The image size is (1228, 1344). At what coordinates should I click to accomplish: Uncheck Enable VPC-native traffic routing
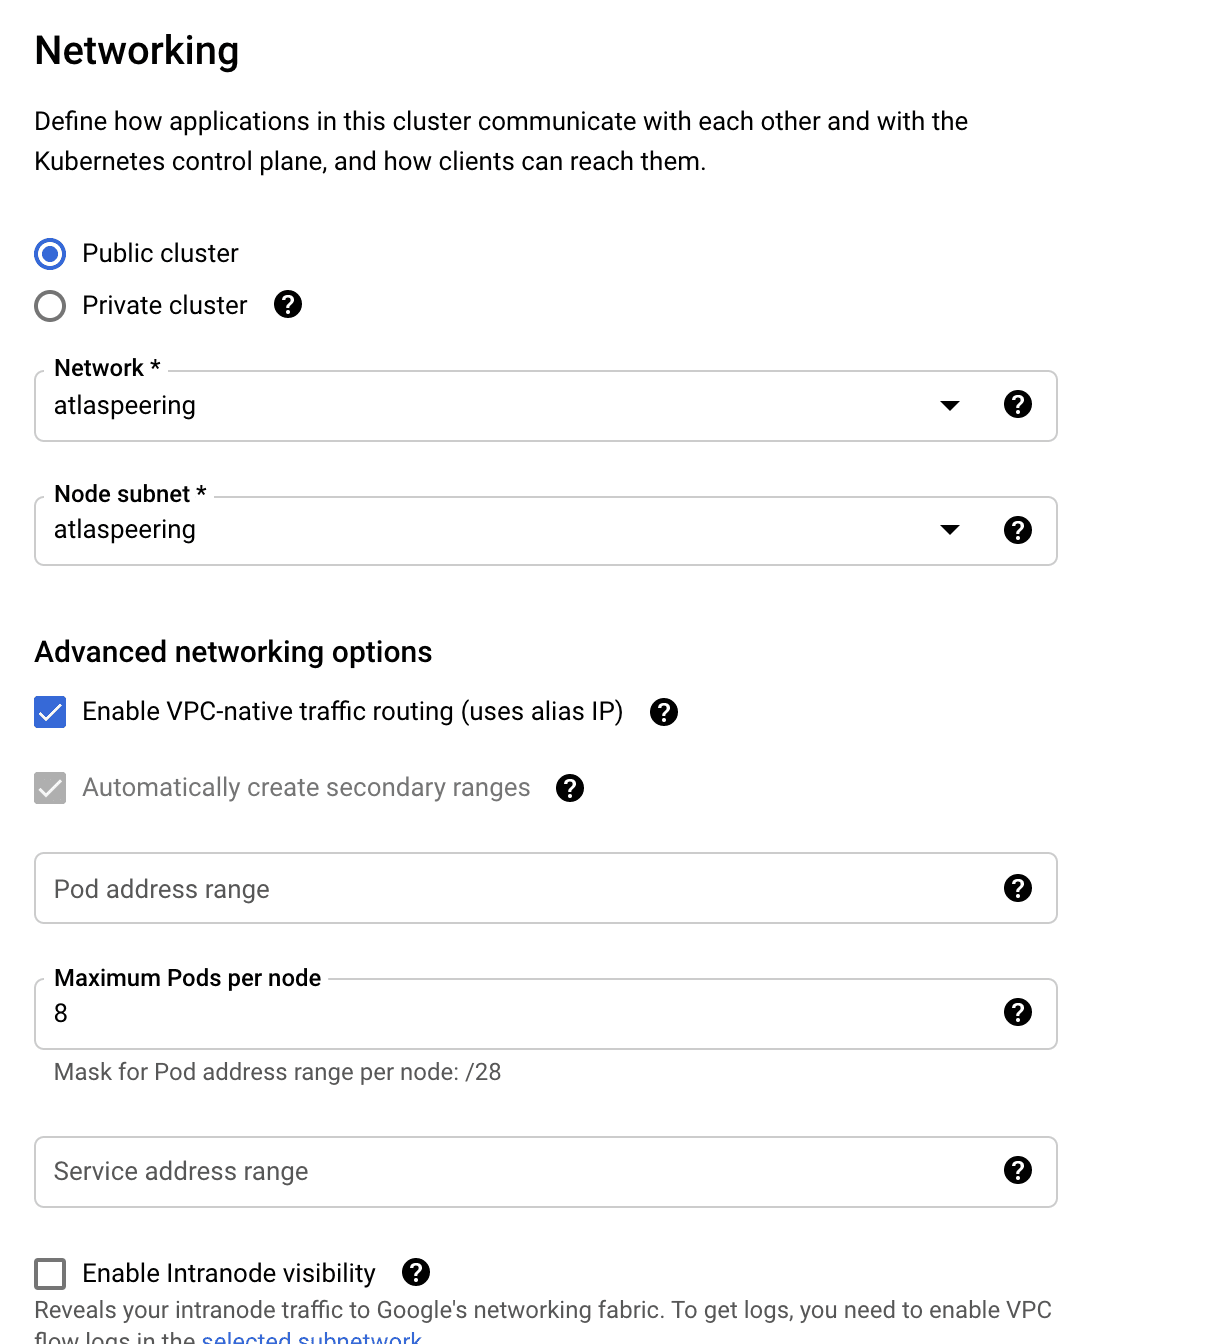50,712
